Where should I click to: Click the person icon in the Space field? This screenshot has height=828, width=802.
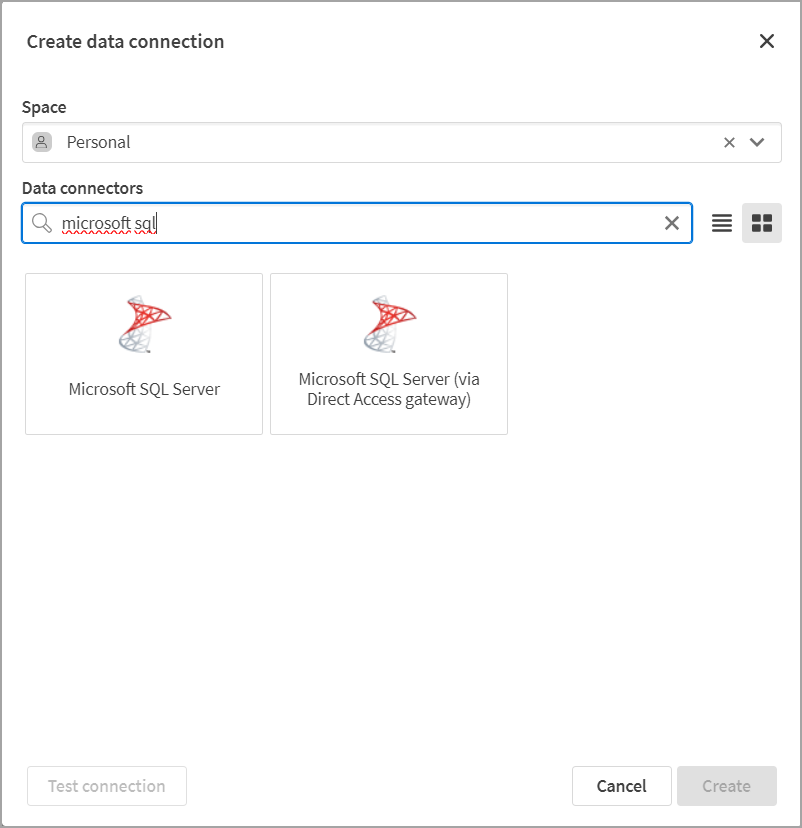(41, 142)
